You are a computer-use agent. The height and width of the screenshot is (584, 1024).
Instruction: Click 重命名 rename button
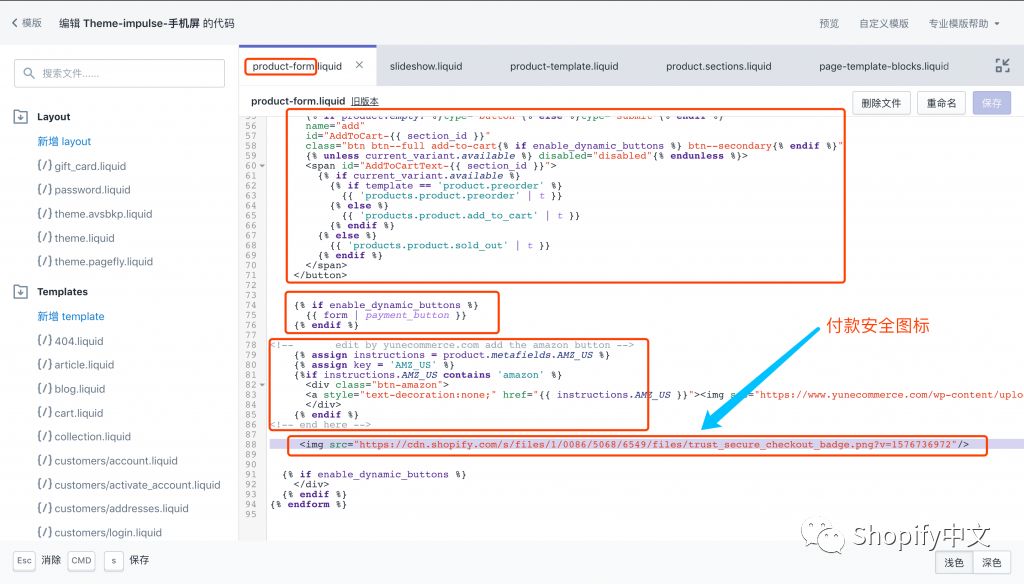tap(941, 103)
